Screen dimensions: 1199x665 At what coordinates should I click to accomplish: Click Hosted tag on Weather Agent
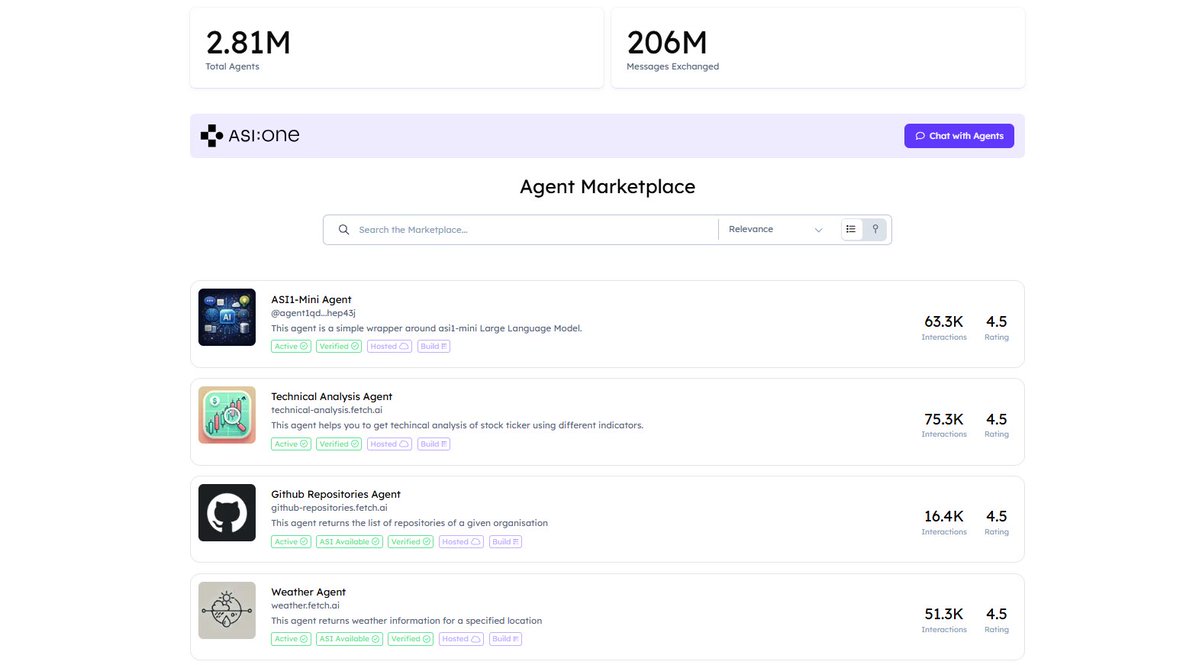tap(461, 639)
